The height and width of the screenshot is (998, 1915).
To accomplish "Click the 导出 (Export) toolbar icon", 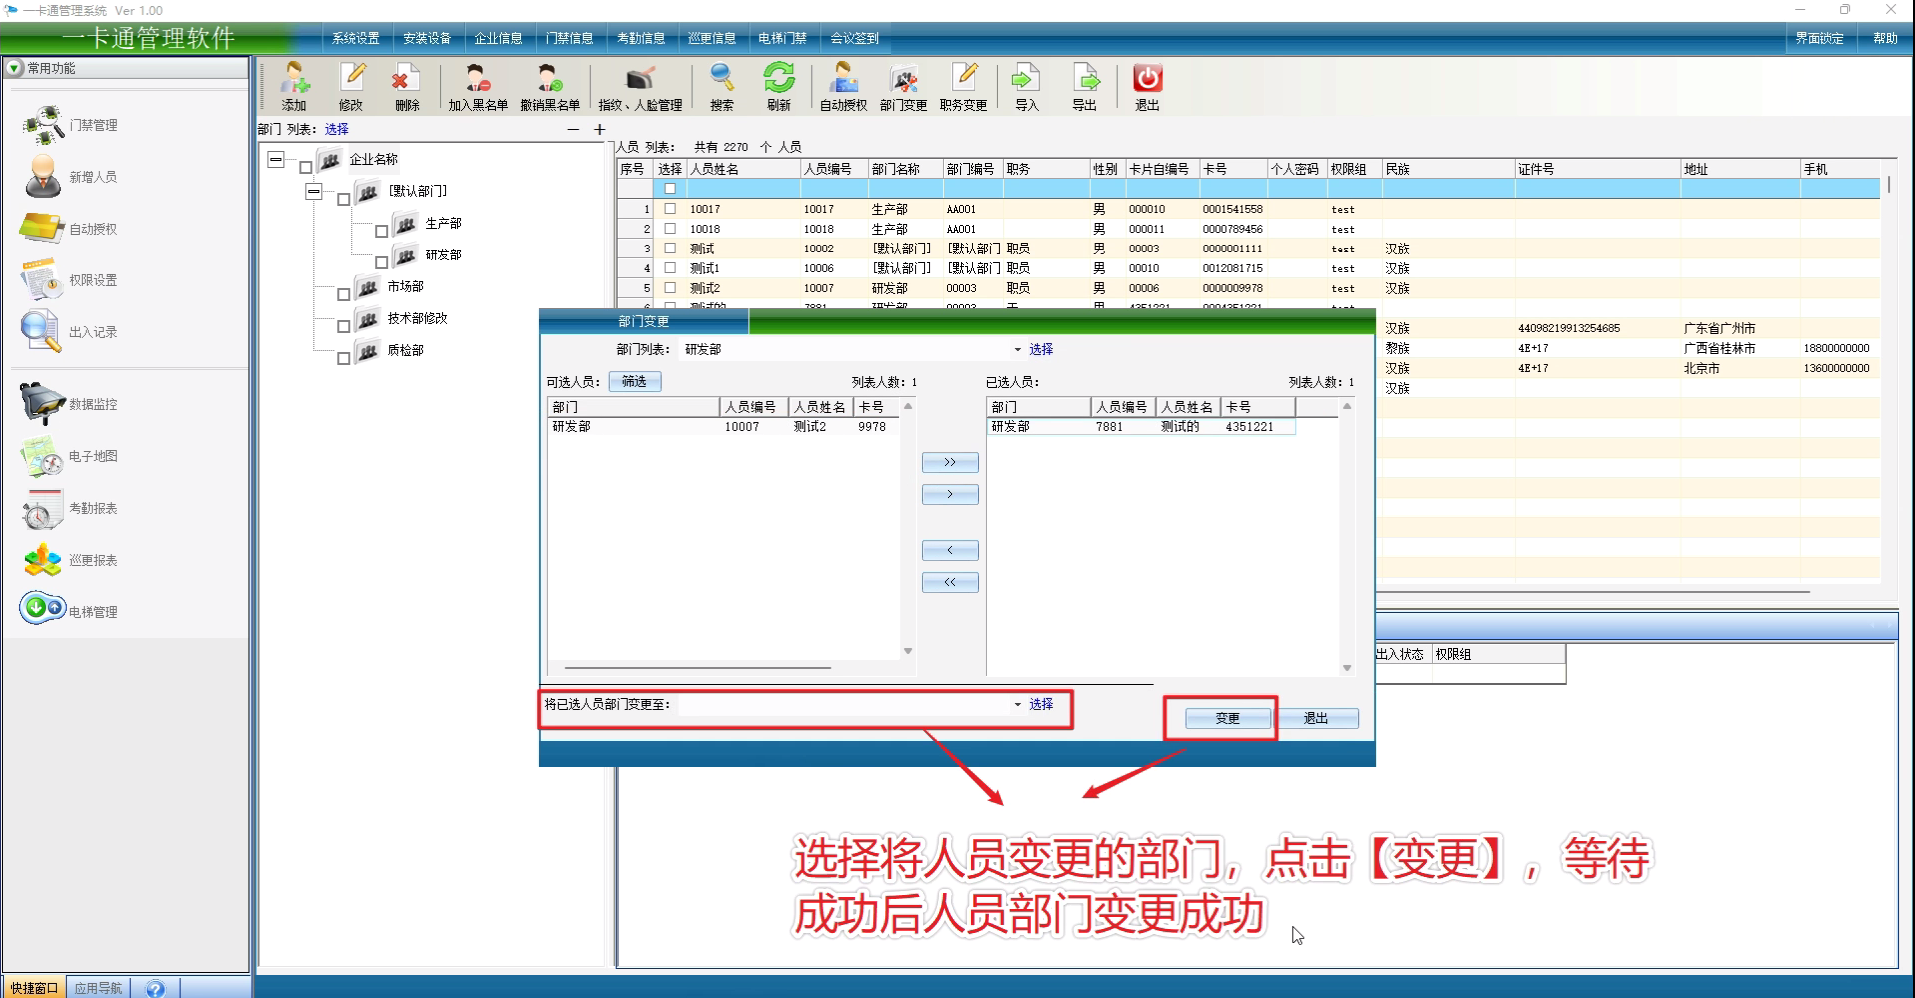I will click(x=1084, y=86).
